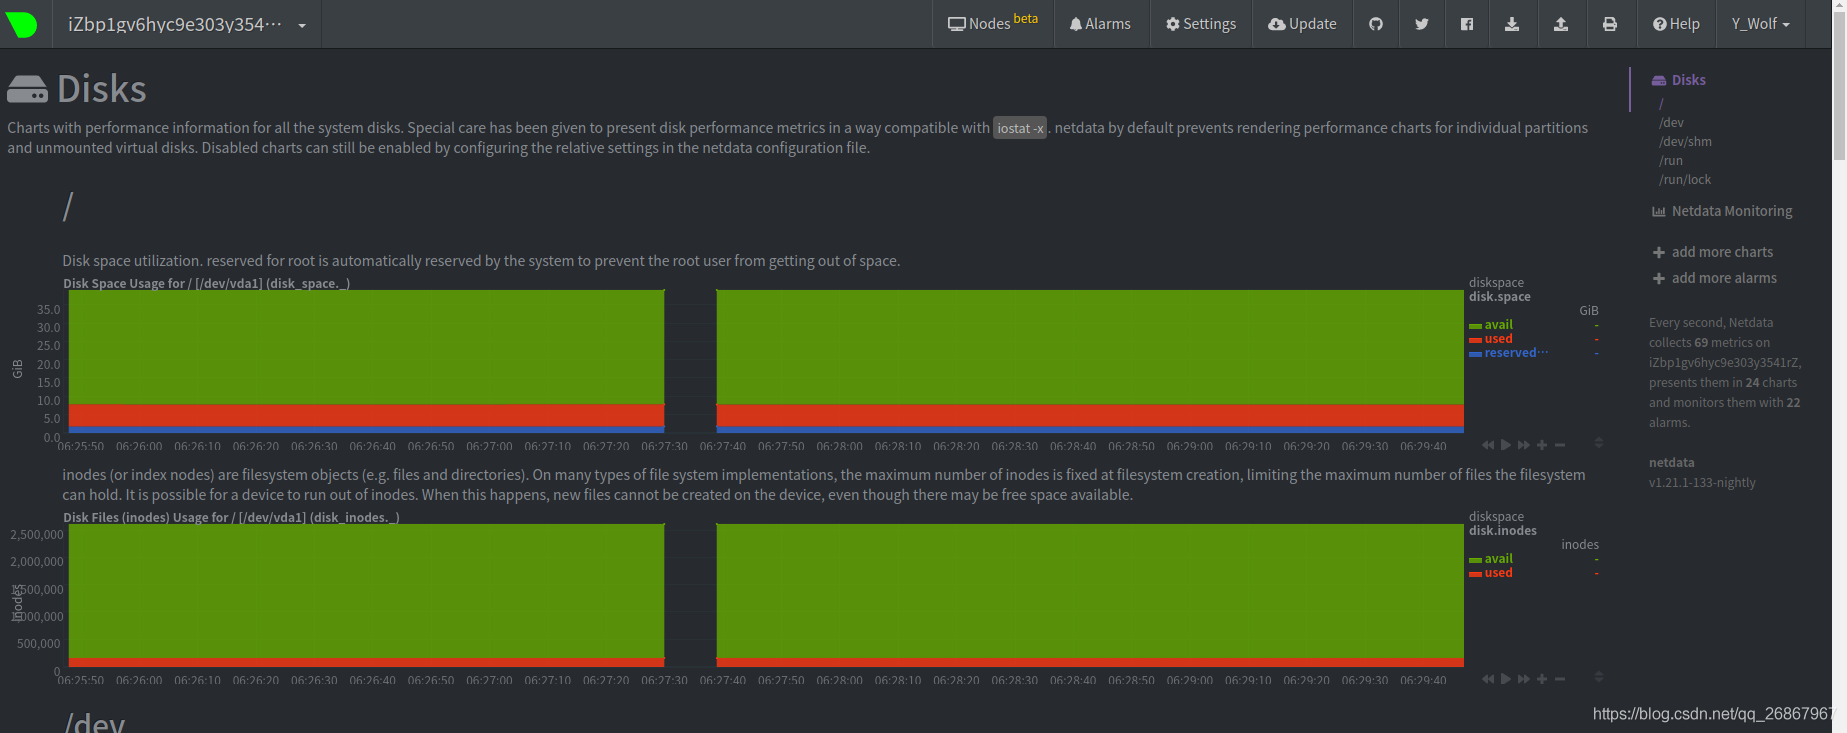The height and width of the screenshot is (733, 1847).
Task: Open the Settings dialog
Action: (x=1200, y=24)
